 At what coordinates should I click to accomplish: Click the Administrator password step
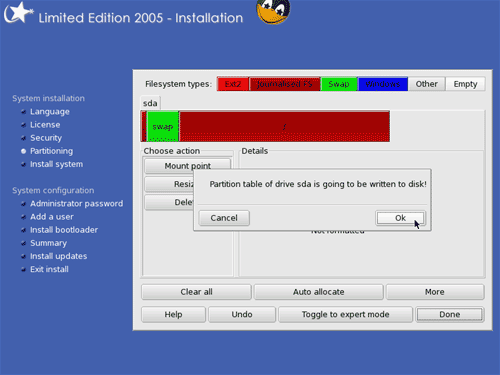tap(76, 204)
